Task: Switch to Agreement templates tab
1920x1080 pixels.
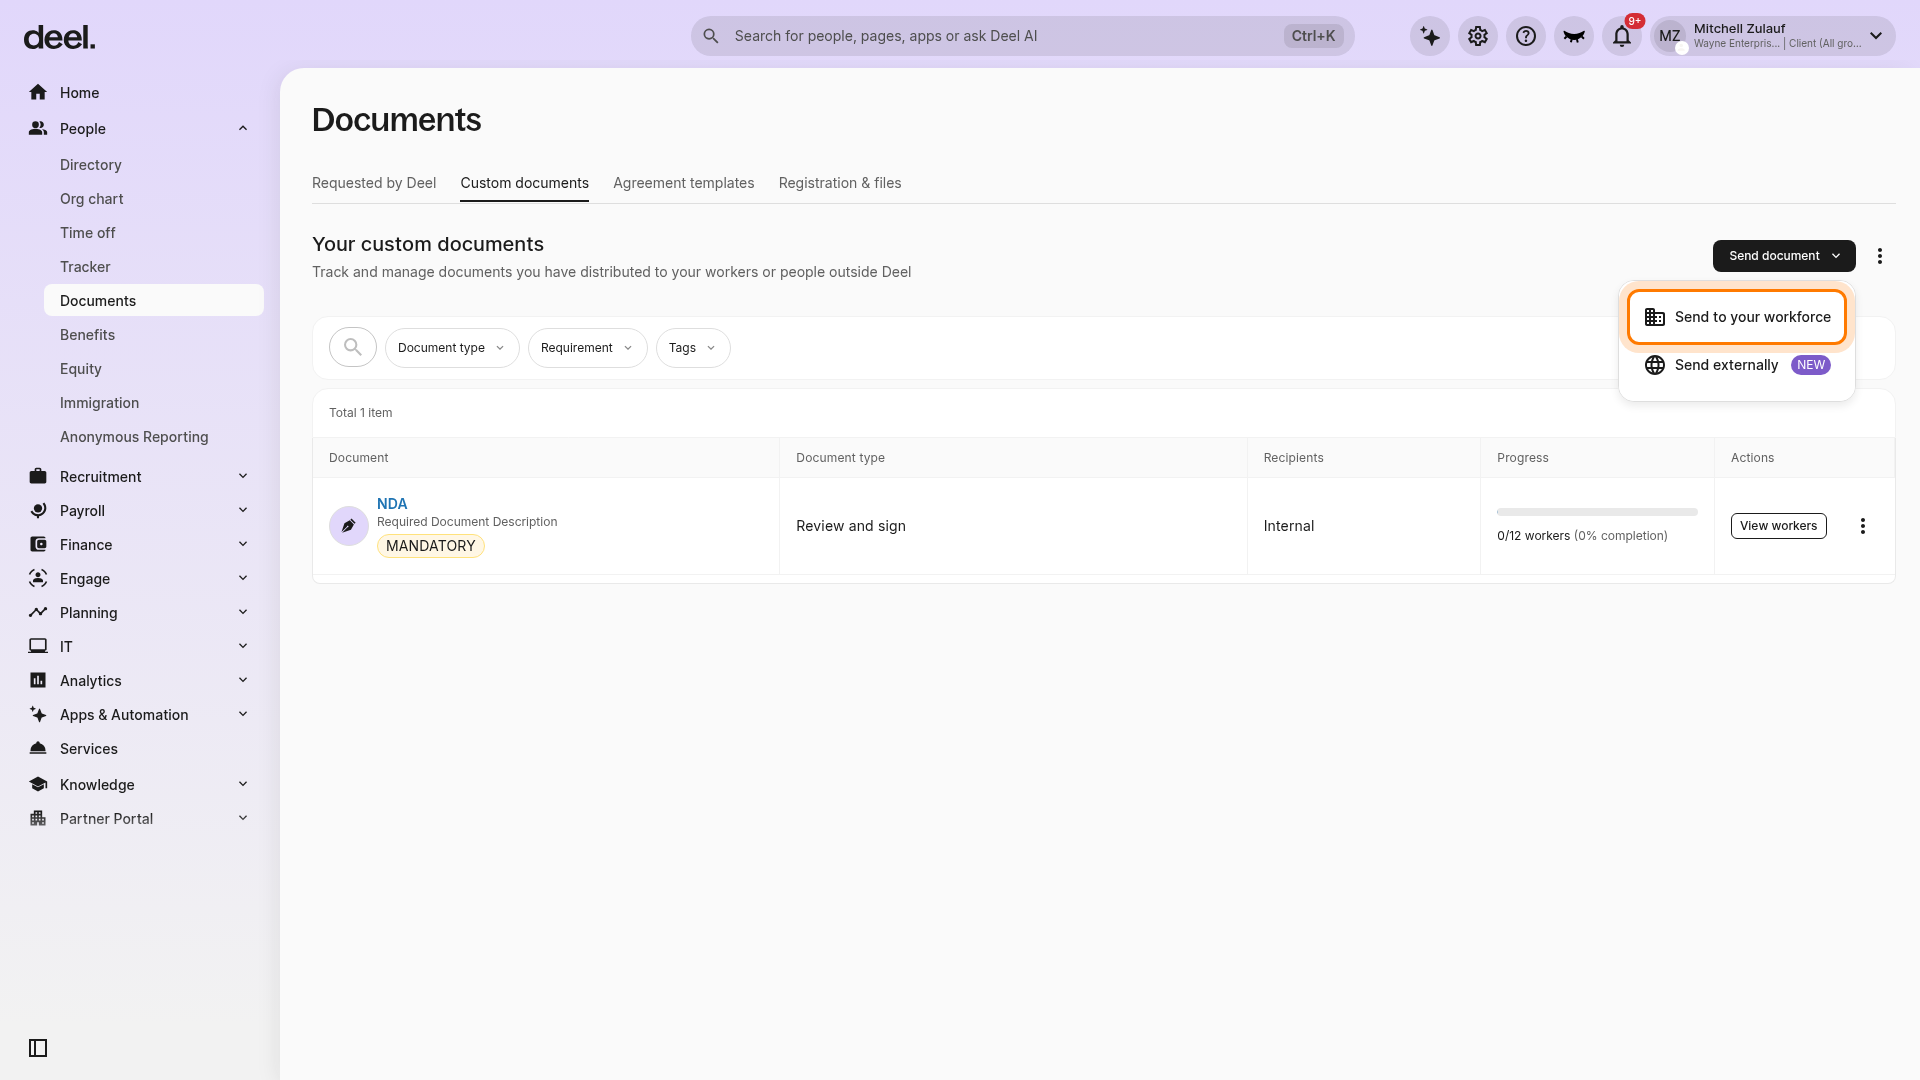Action: click(x=684, y=183)
